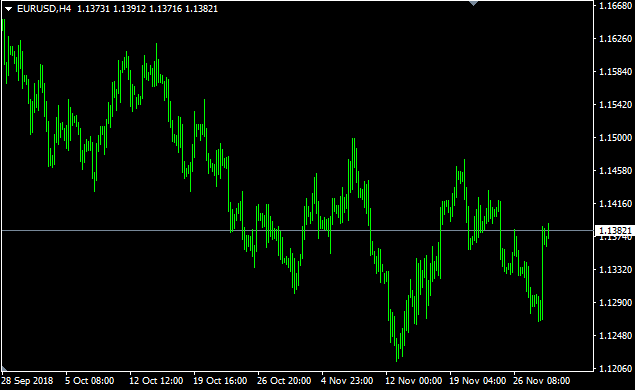Screen dimensions: 635x390
Task: Click the 19 Nov 04:00 time label
Action: pos(477,381)
